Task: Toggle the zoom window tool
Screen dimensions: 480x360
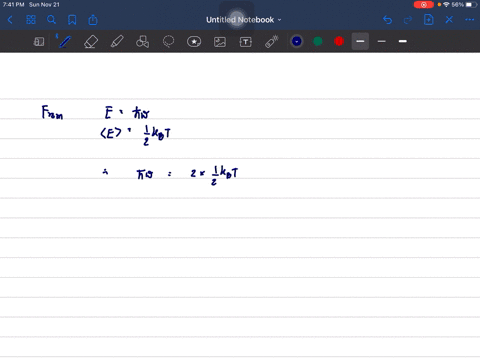Action: pyautogui.click(x=39, y=42)
